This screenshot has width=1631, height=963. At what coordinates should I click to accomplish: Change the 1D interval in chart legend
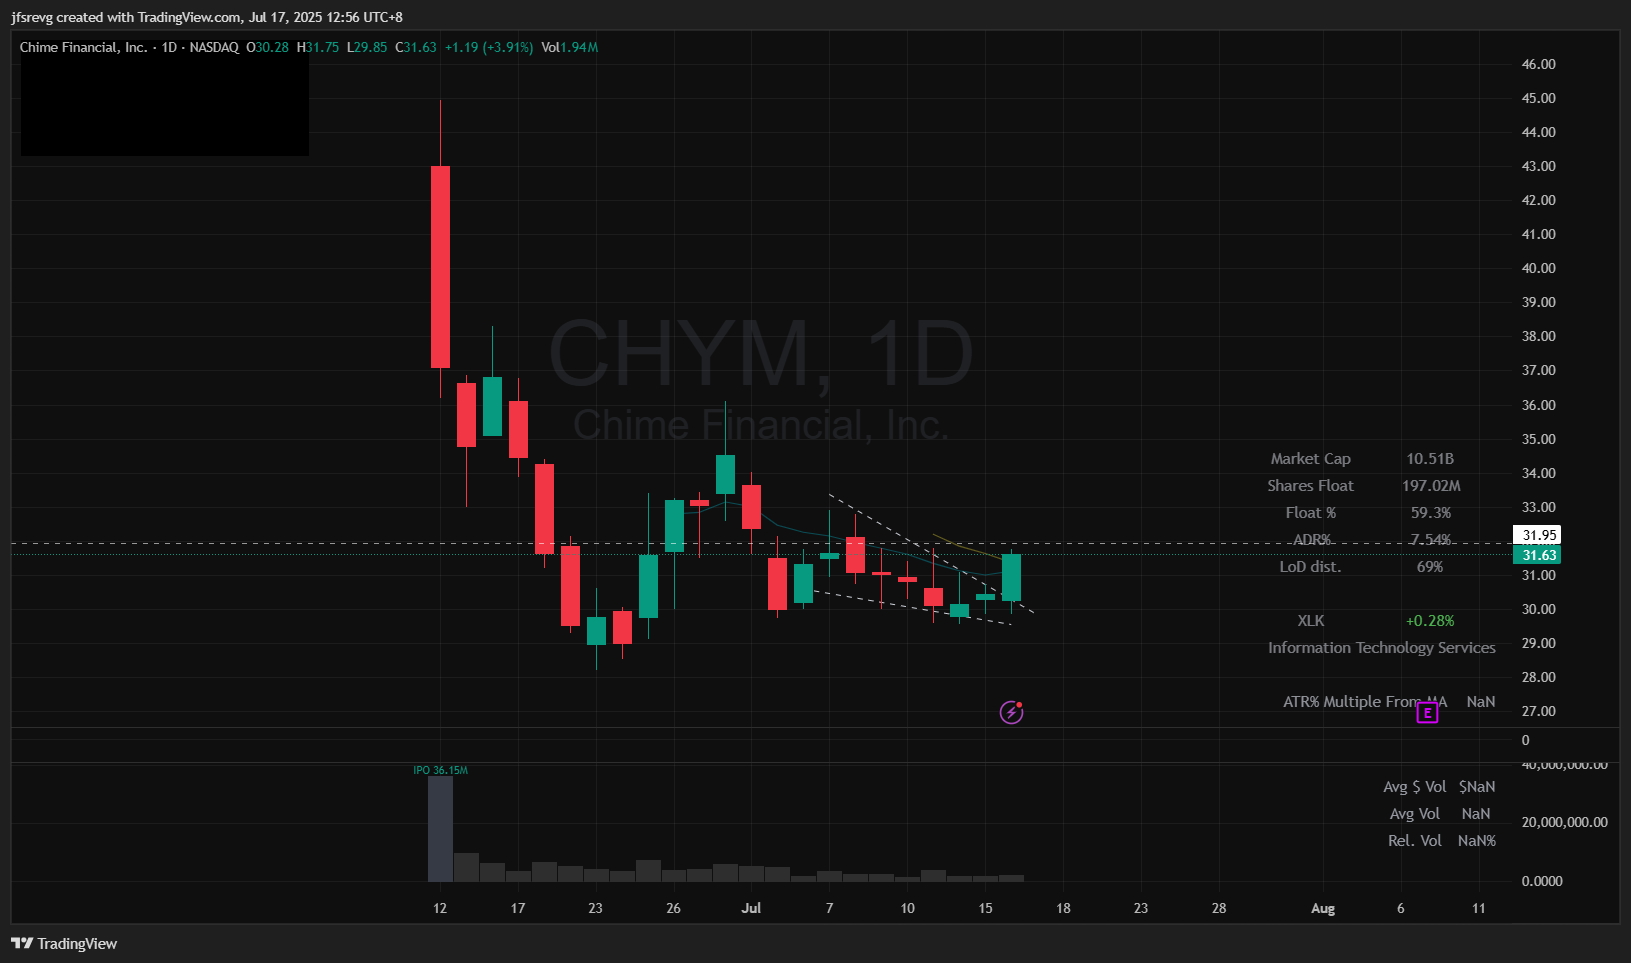coord(169,47)
